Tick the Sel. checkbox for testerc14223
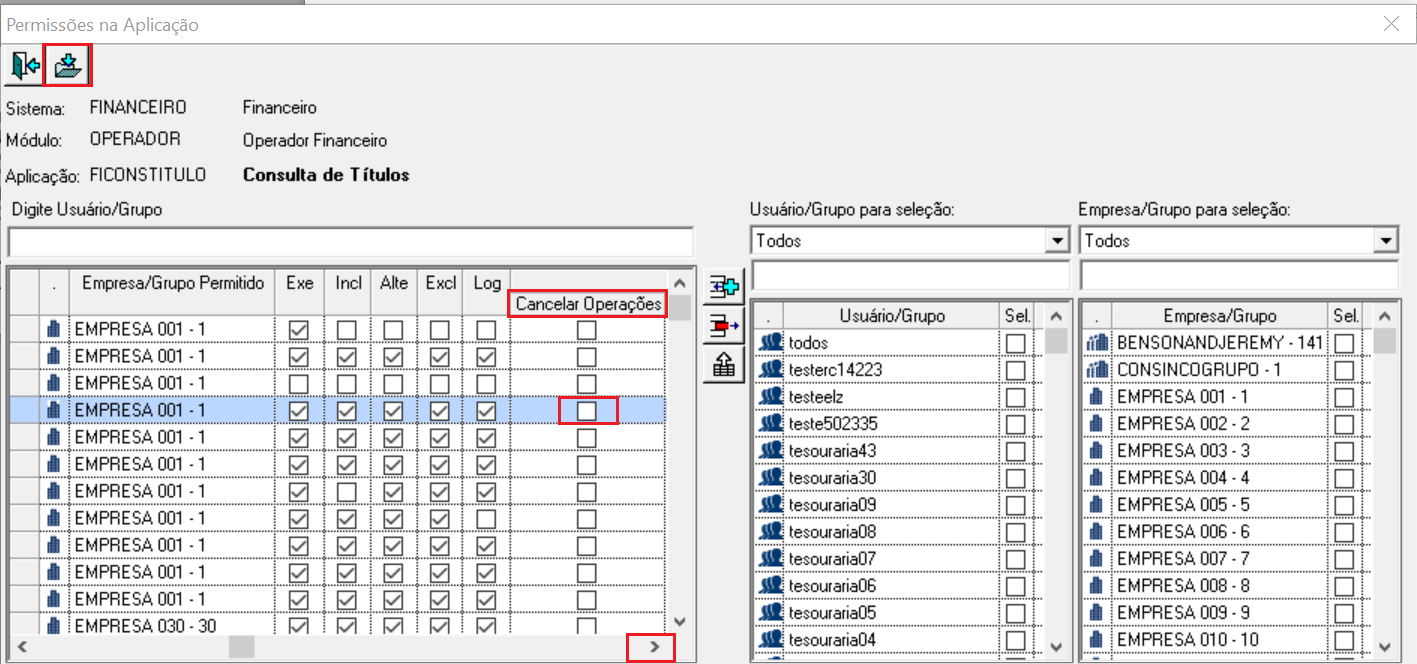1417x664 pixels. pyautogui.click(x=1016, y=370)
